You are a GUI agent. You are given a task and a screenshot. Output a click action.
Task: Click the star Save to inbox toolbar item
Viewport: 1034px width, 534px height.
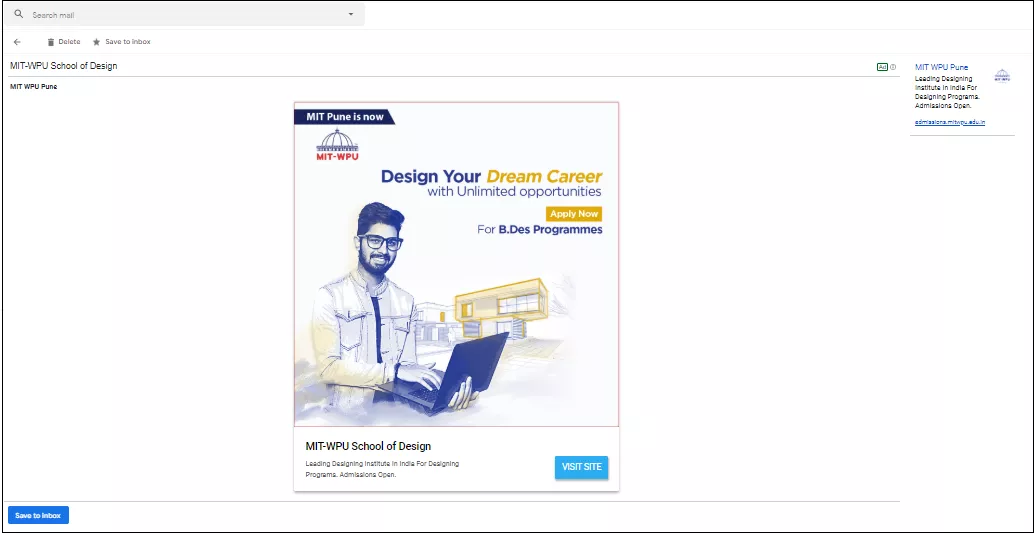pos(96,42)
